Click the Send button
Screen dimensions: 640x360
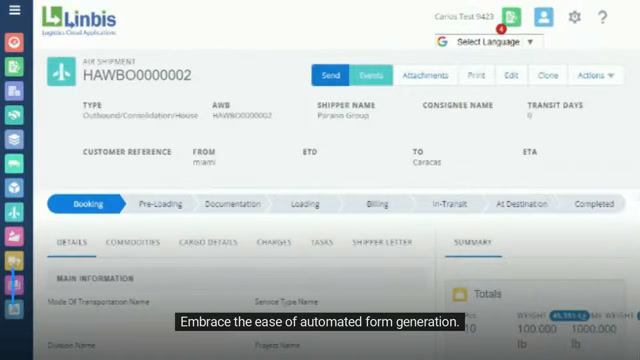coord(330,76)
